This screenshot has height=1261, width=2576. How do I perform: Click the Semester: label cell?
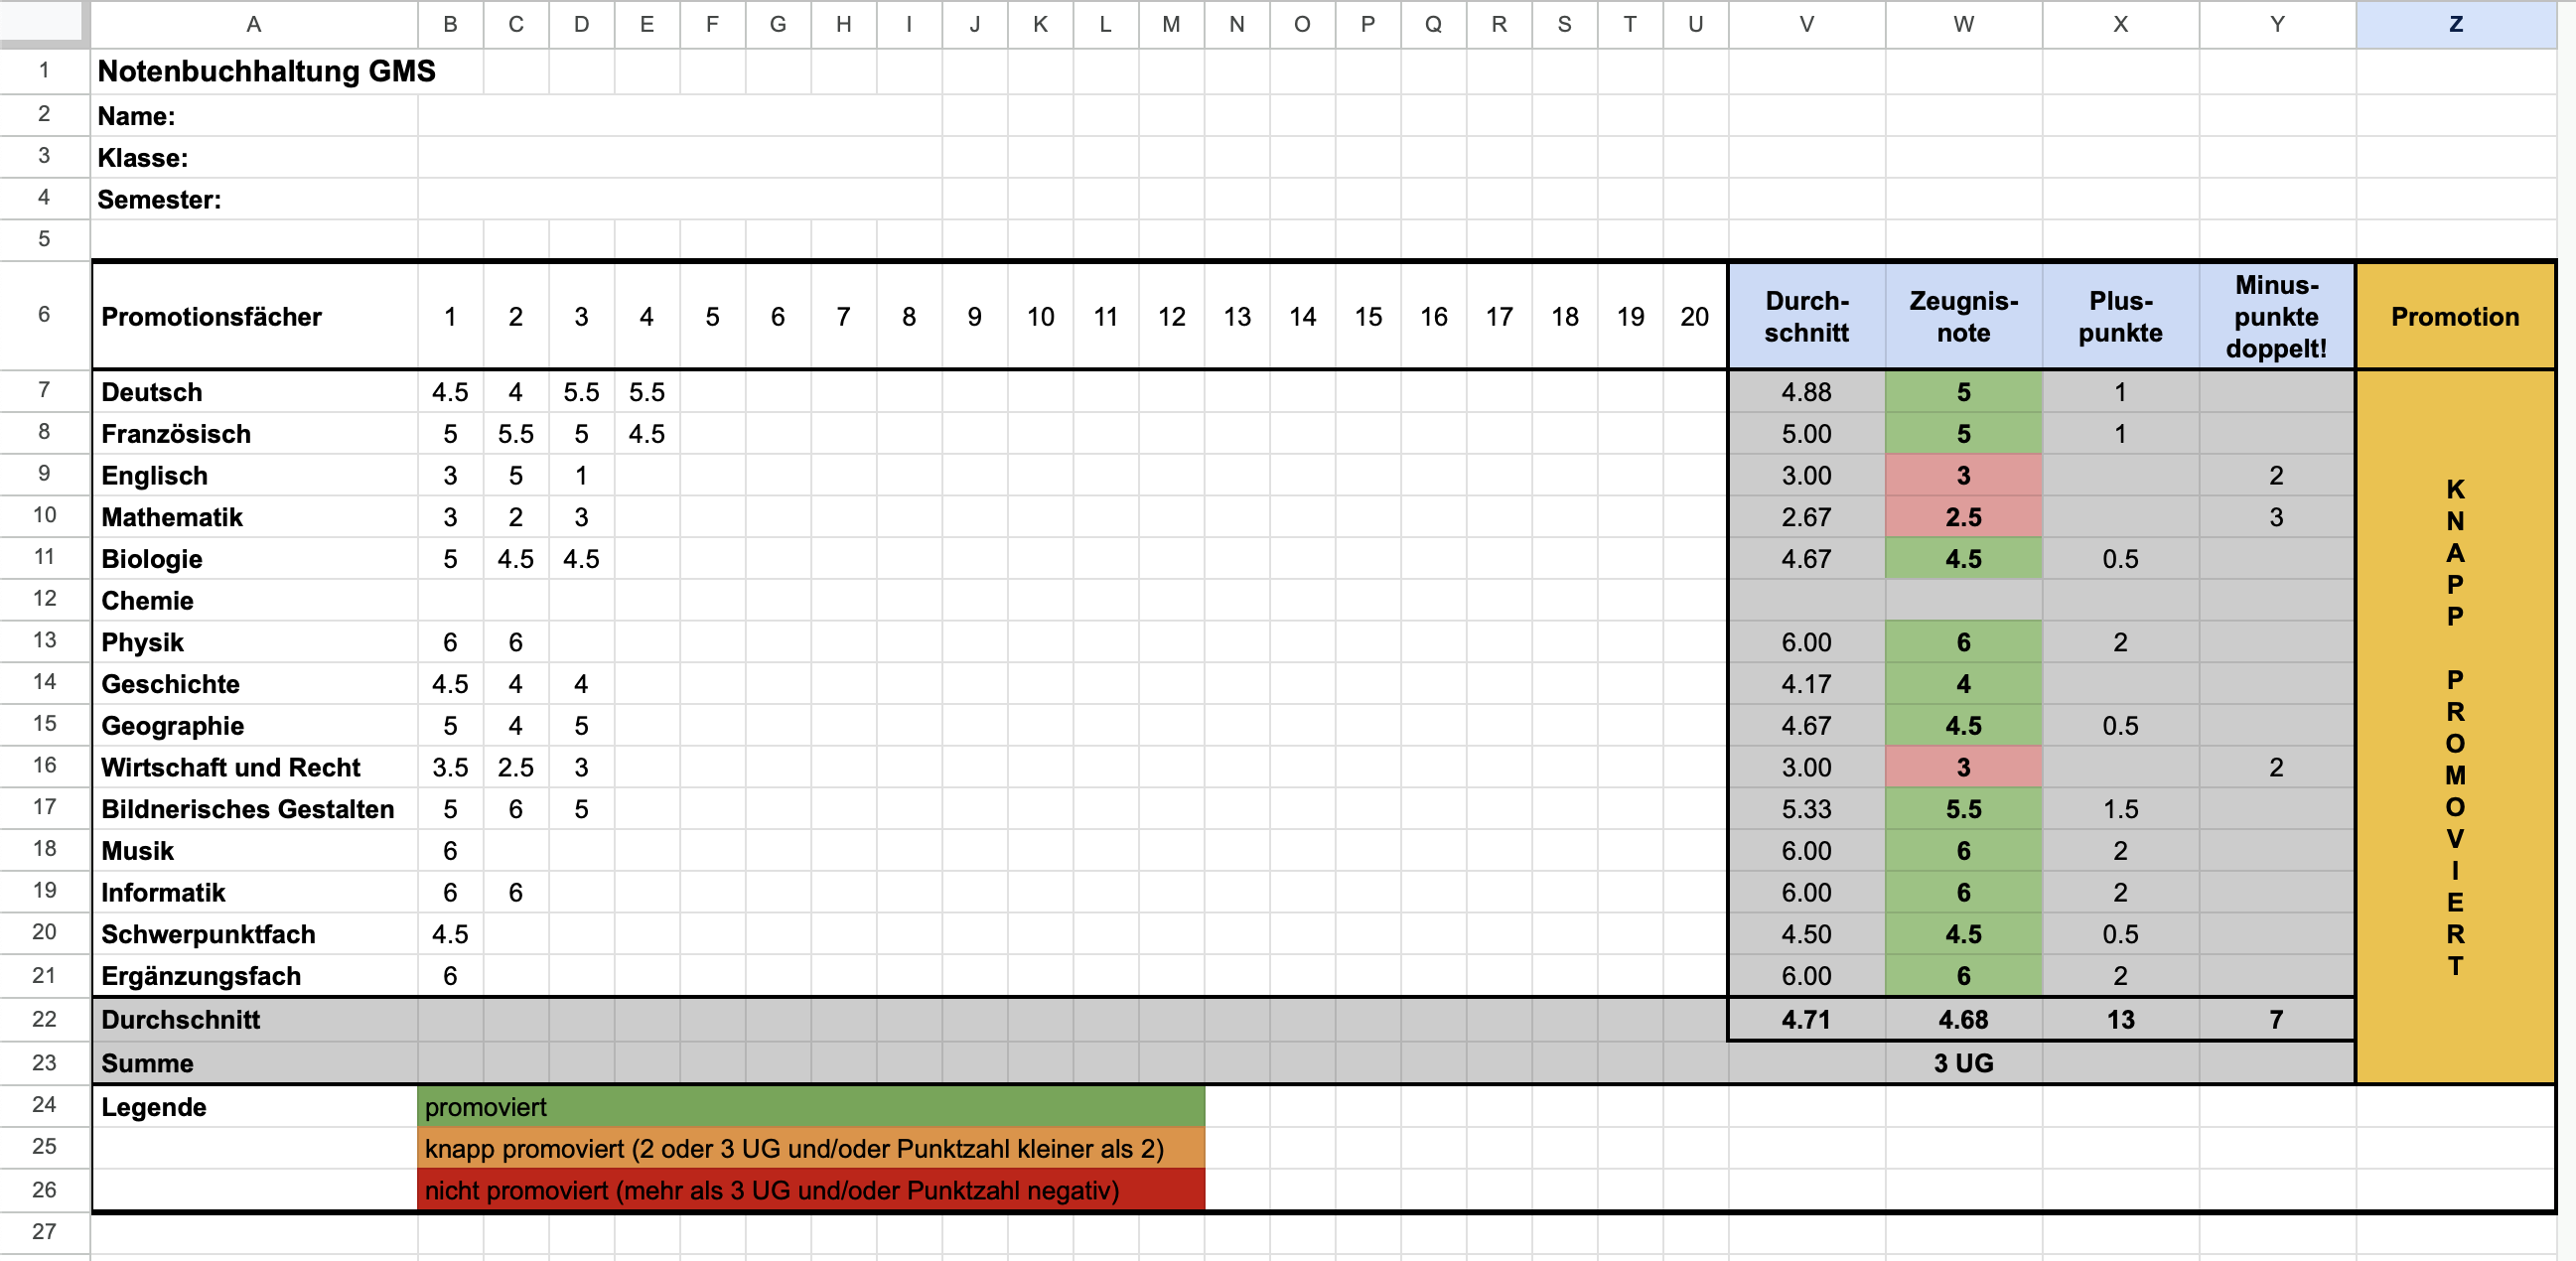pos(159,200)
